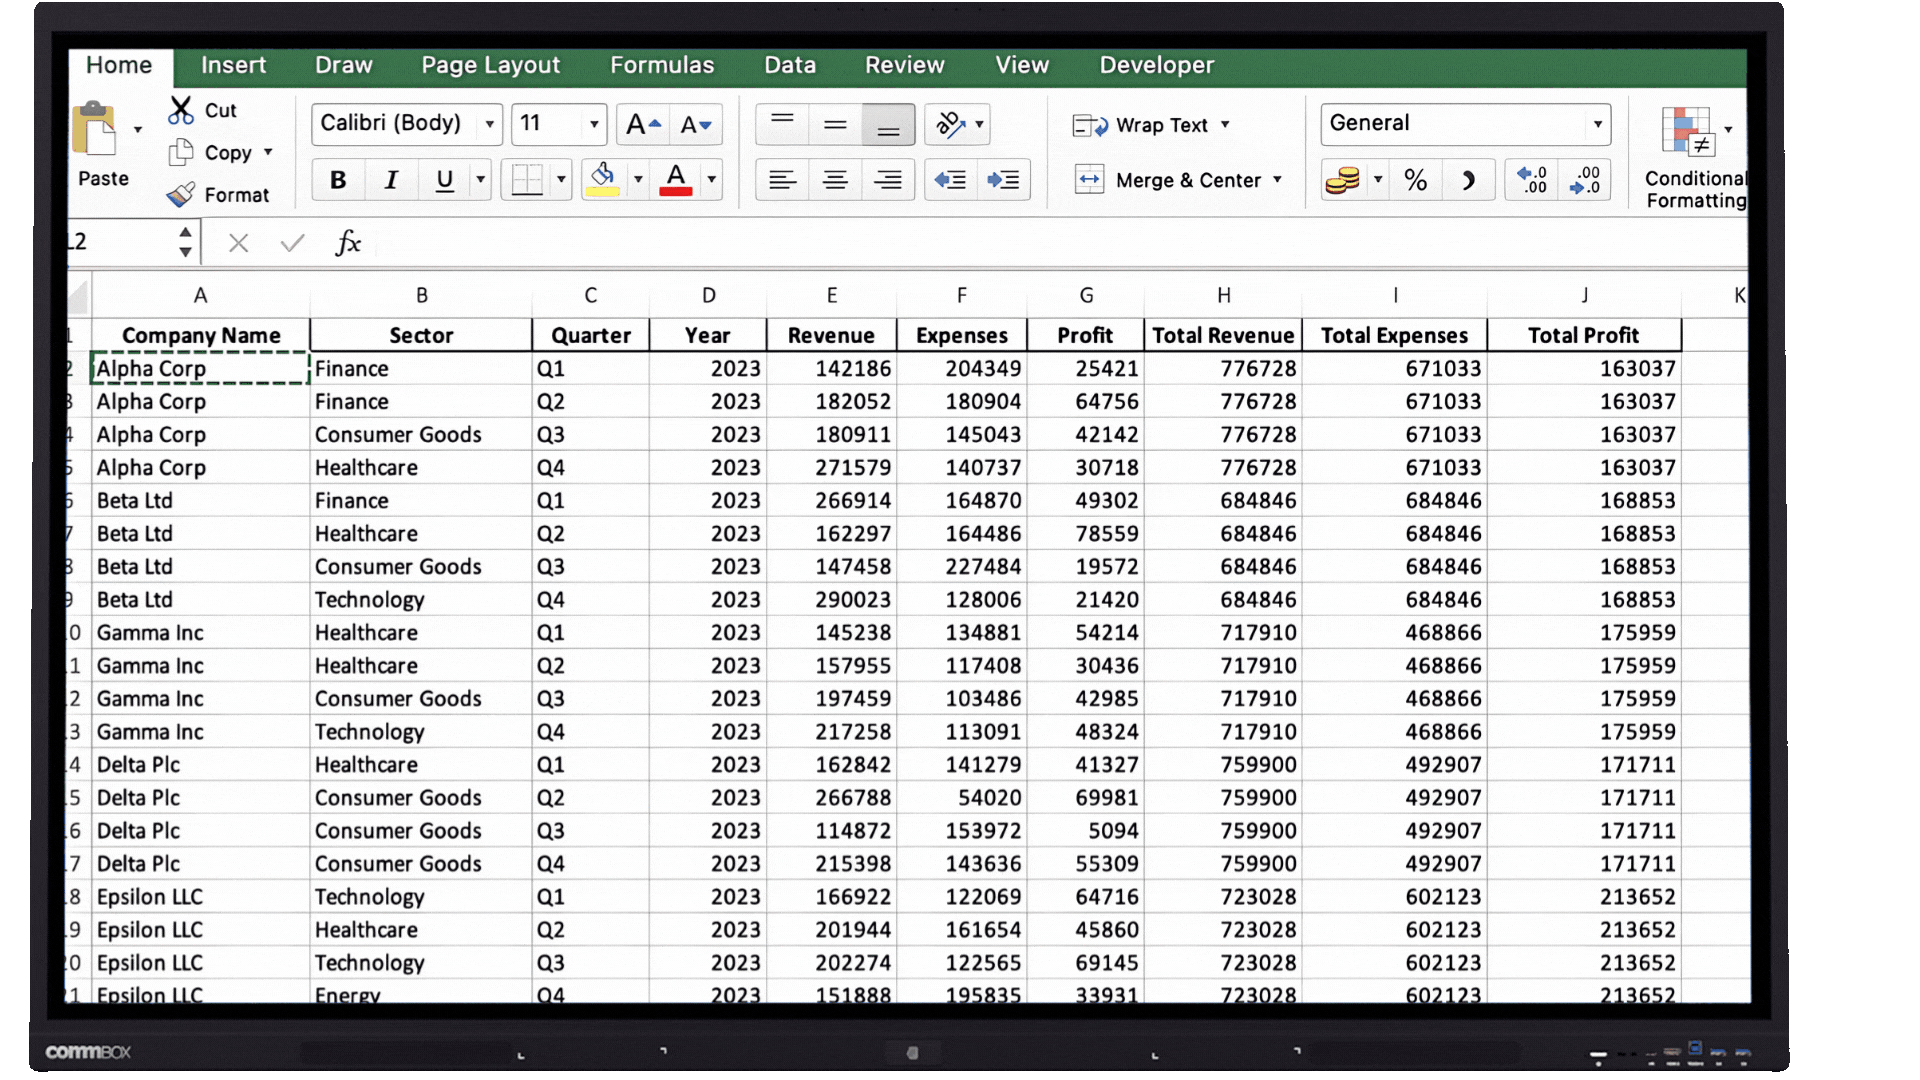This screenshot has height=1080, width=1920.
Task: Align text right
Action: pos(888,180)
